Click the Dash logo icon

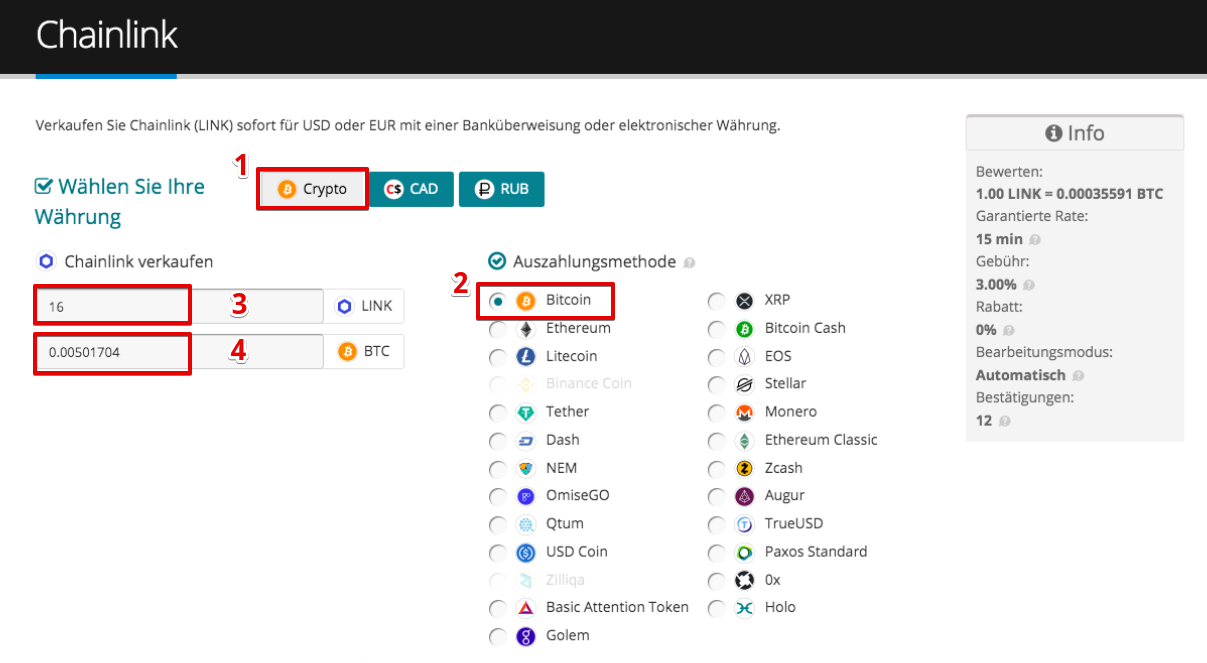click(x=526, y=440)
